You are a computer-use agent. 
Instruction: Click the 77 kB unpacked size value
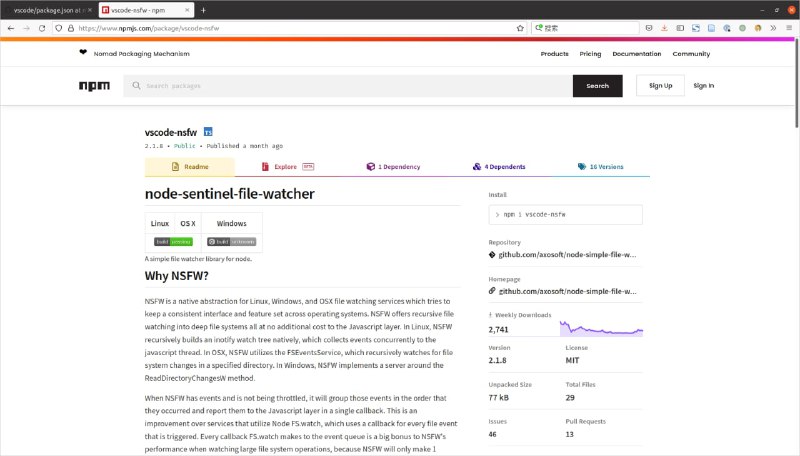498,397
